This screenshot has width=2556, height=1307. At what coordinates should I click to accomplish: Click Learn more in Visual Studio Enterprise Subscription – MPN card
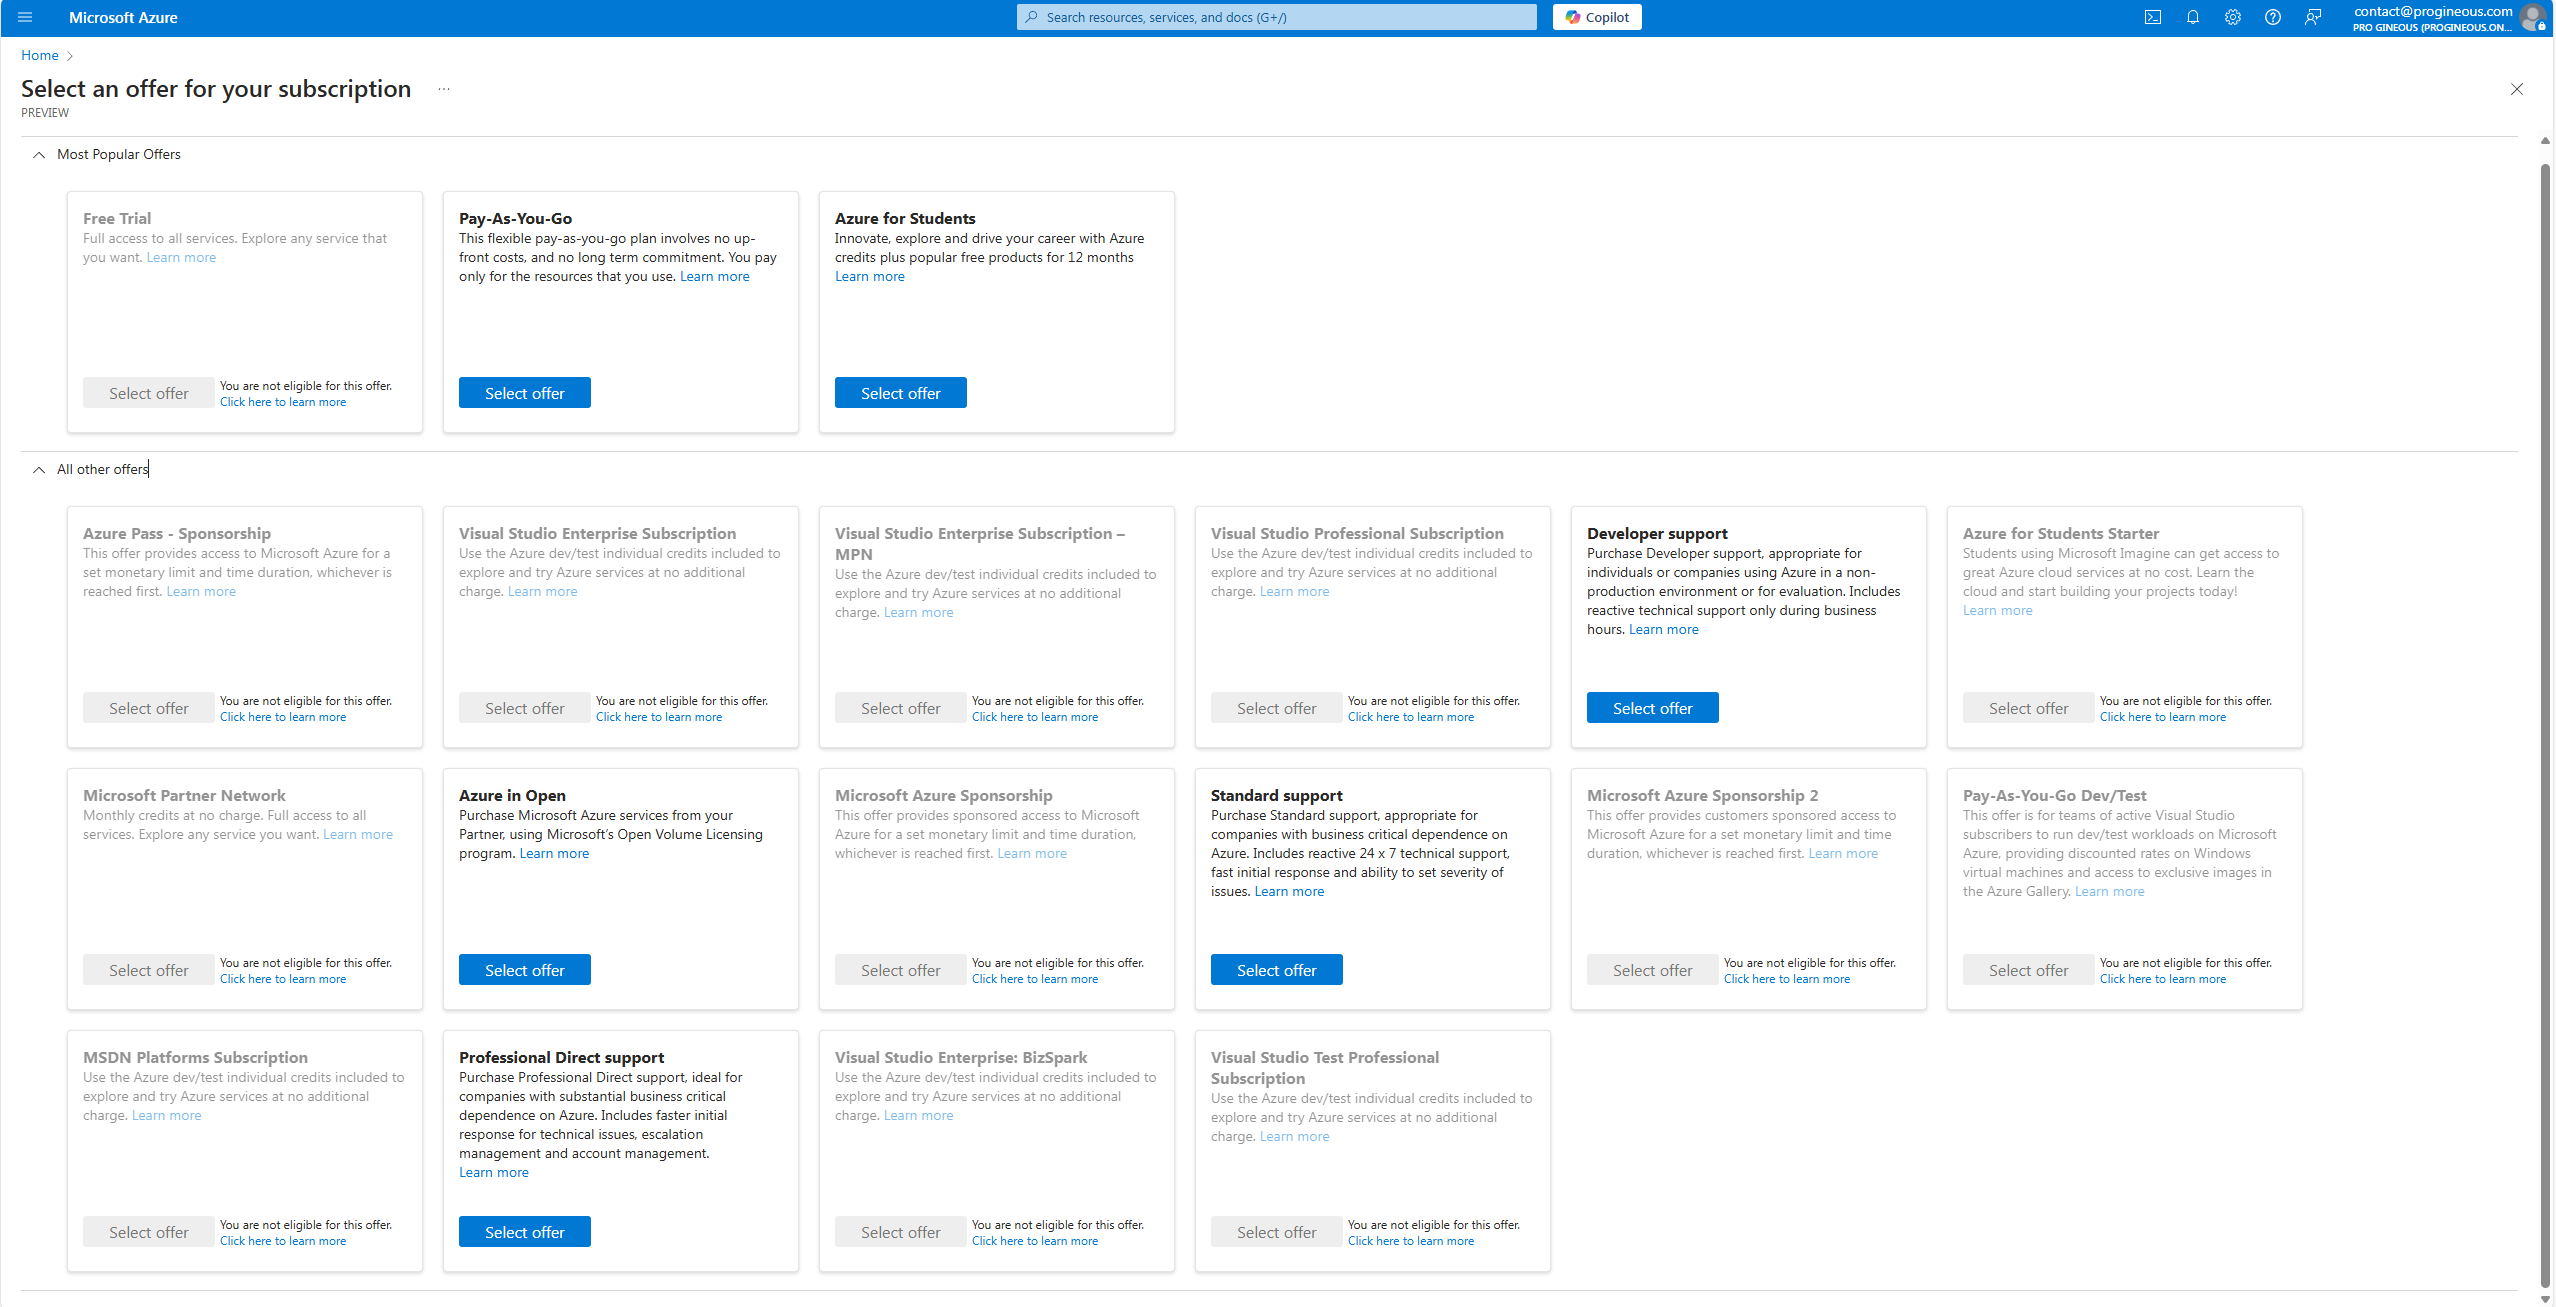coord(918,613)
